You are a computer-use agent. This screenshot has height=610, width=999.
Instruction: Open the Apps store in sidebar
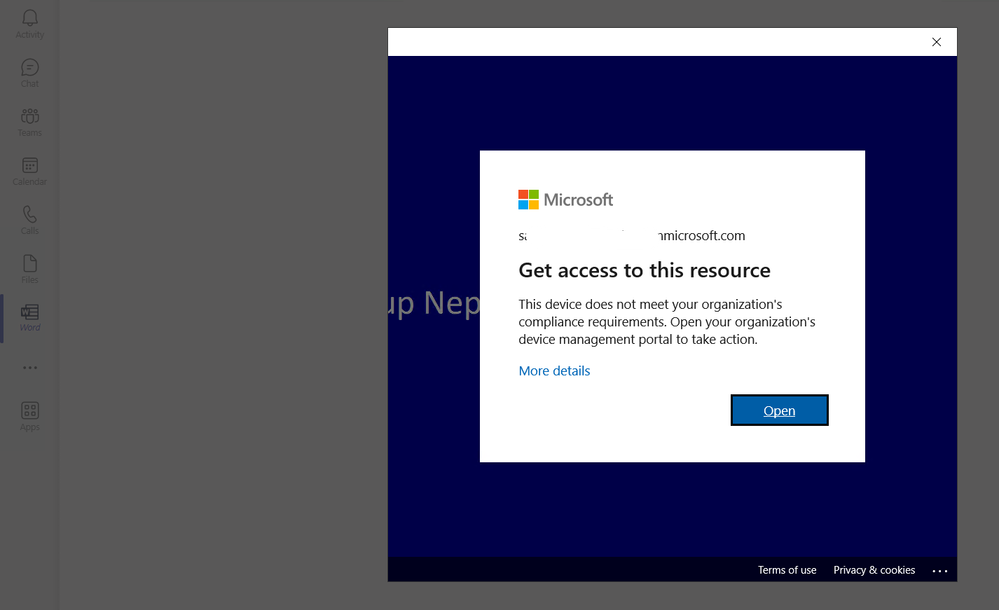coord(30,416)
